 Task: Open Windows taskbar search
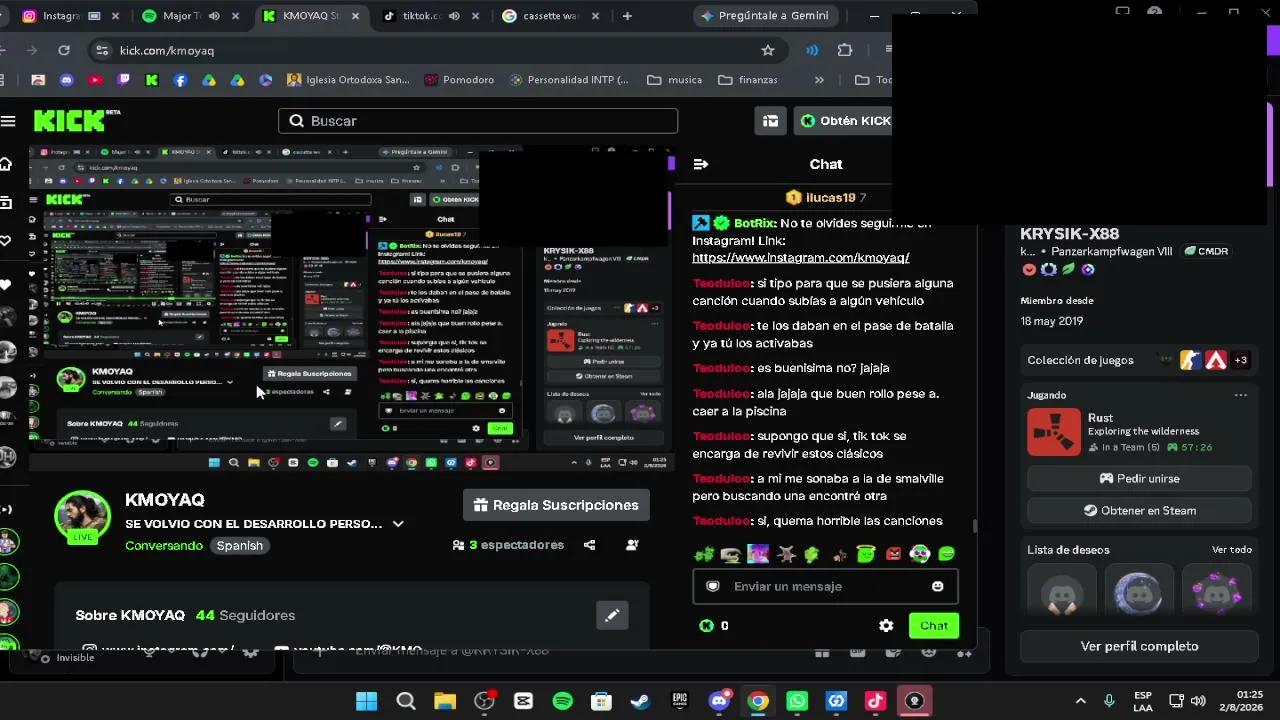point(406,701)
